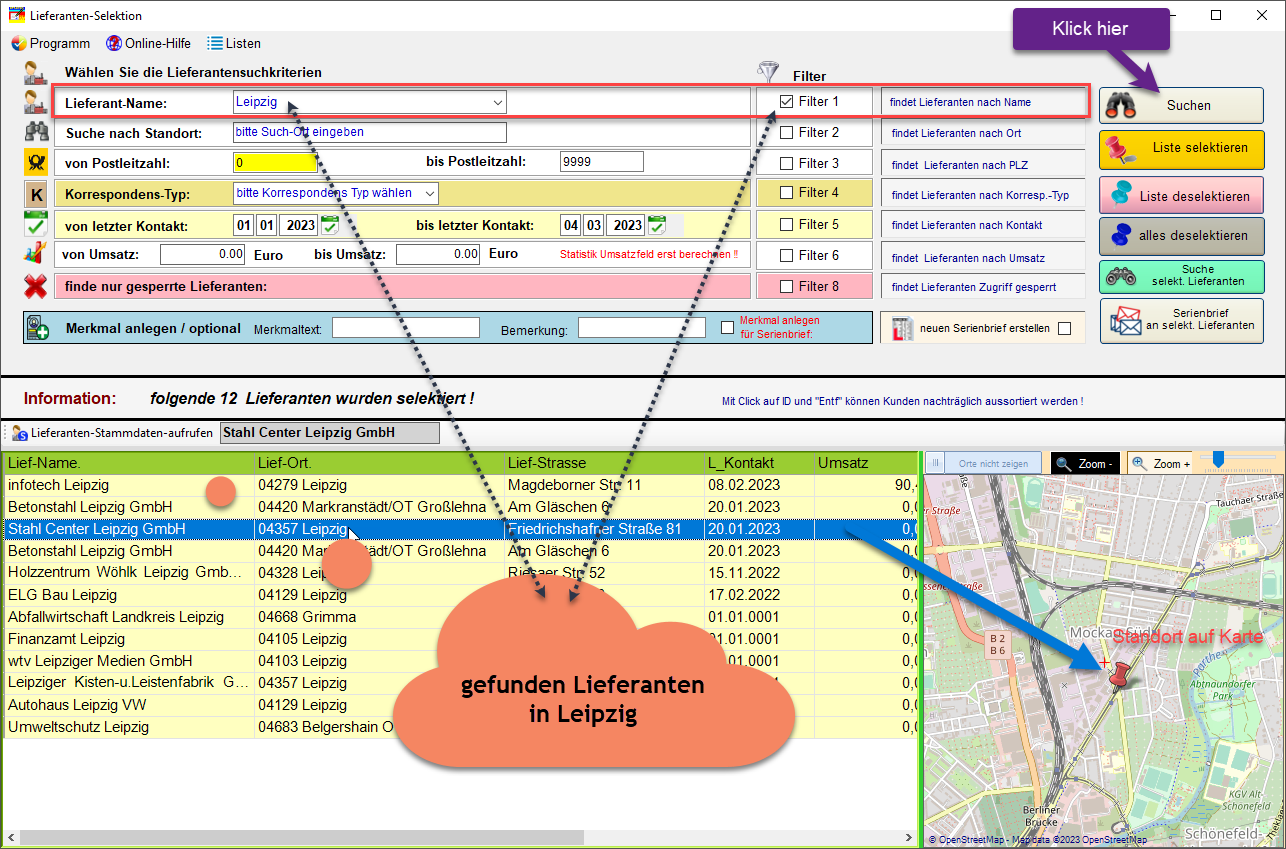Open the Programm menu
This screenshot has height=849, width=1286.
click(50, 43)
